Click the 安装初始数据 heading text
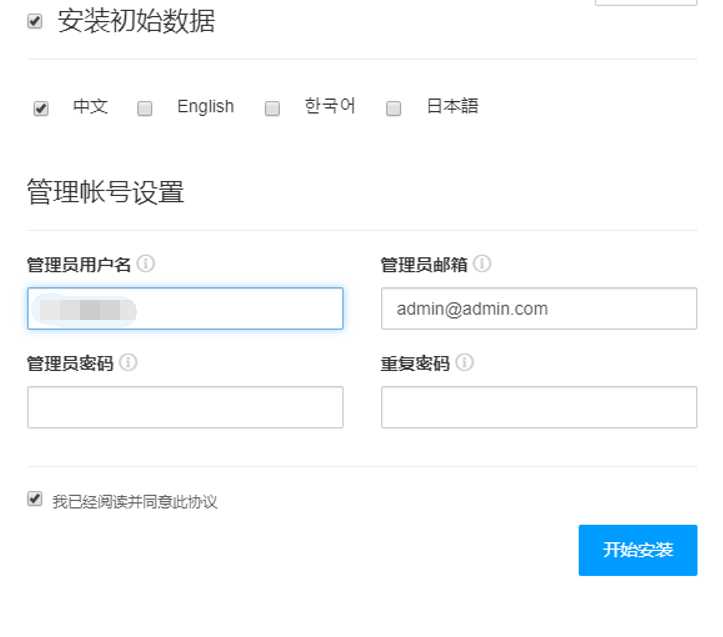Image resolution: width=723 pixels, height=637 pixels. coord(136,21)
